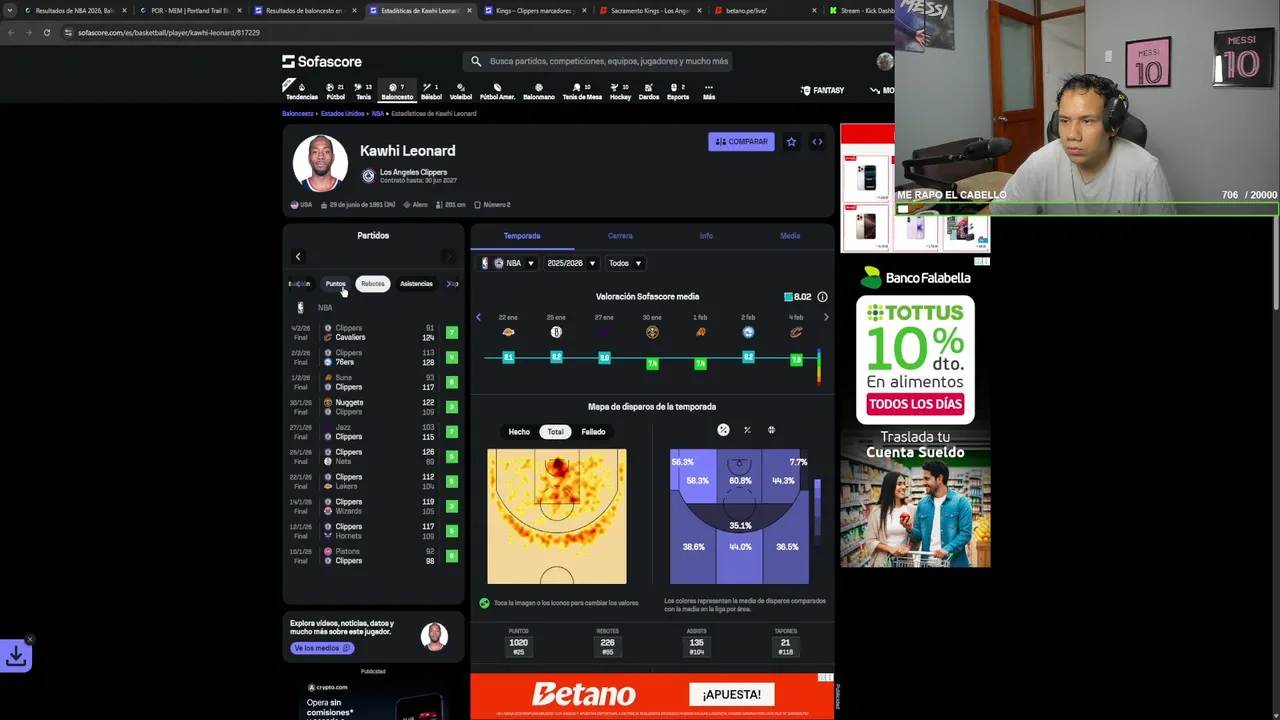Click the search magnifier icon
1280x720 pixels.
point(476,61)
